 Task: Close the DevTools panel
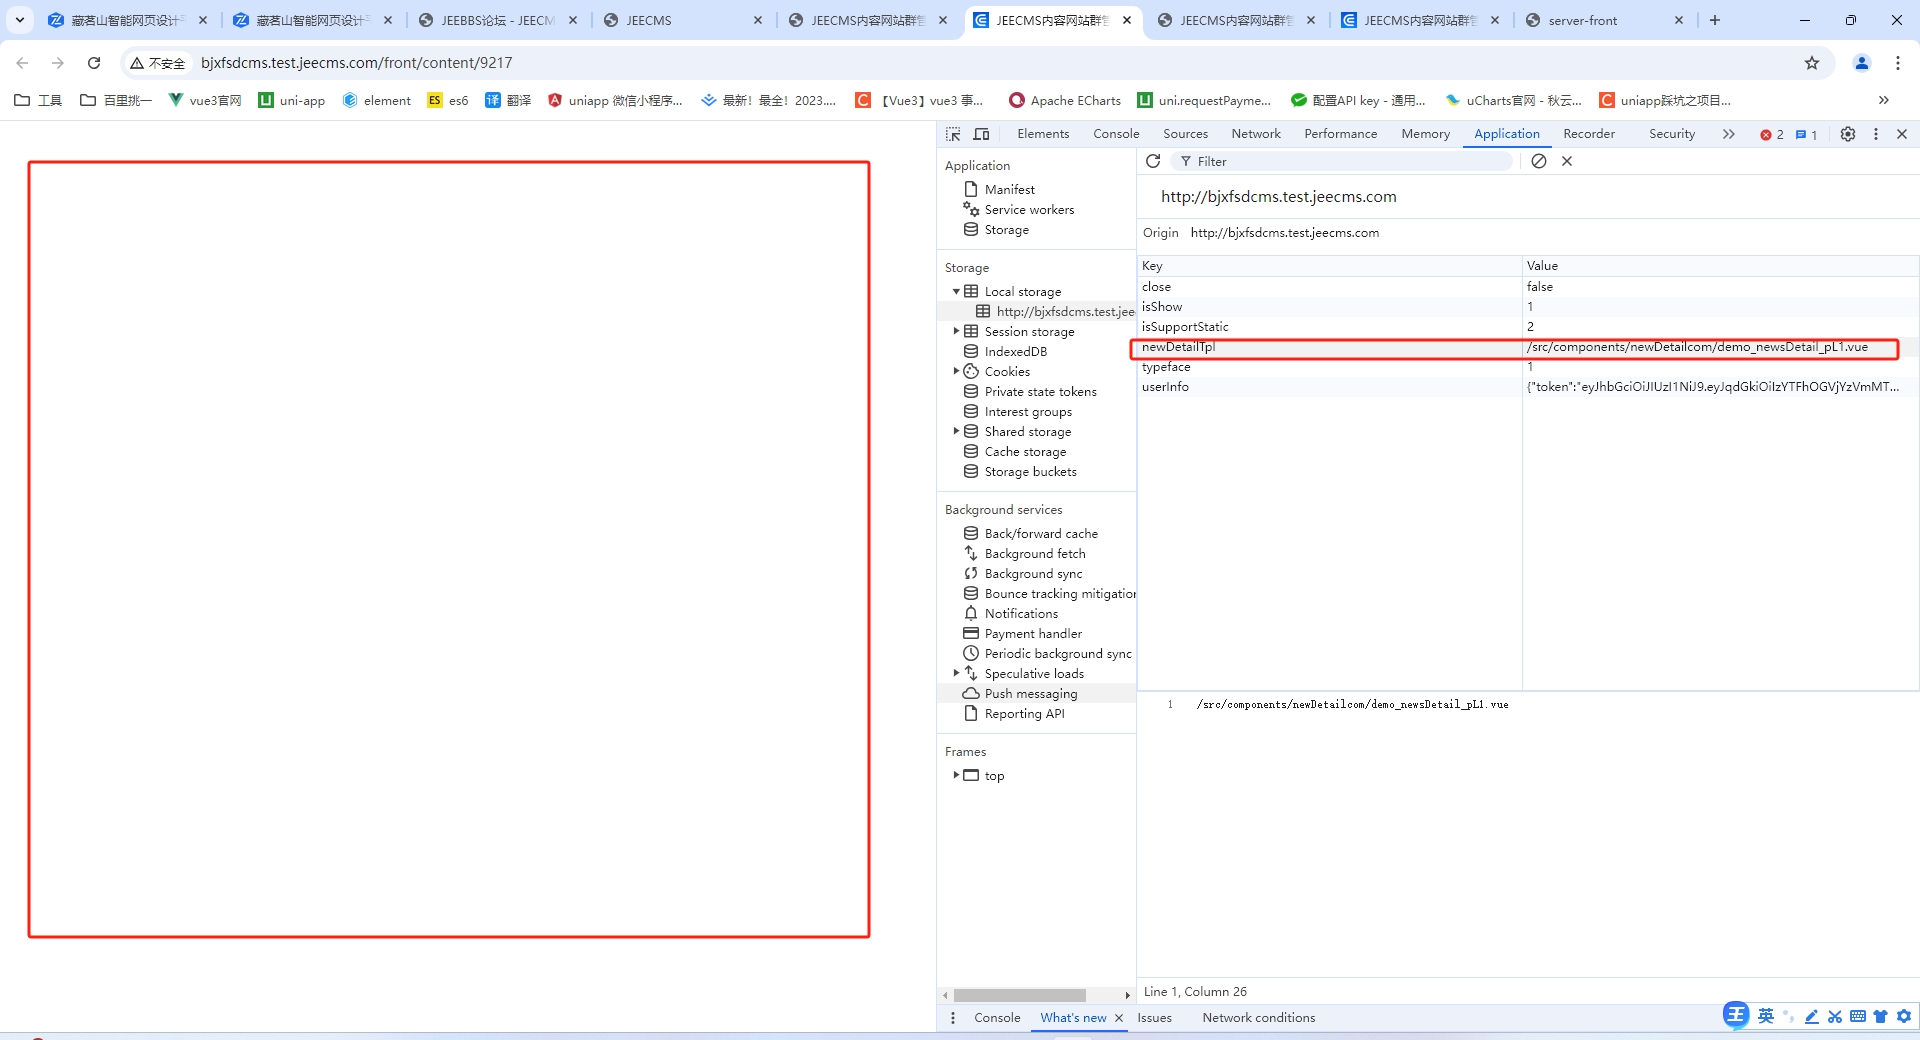click(1902, 134)
